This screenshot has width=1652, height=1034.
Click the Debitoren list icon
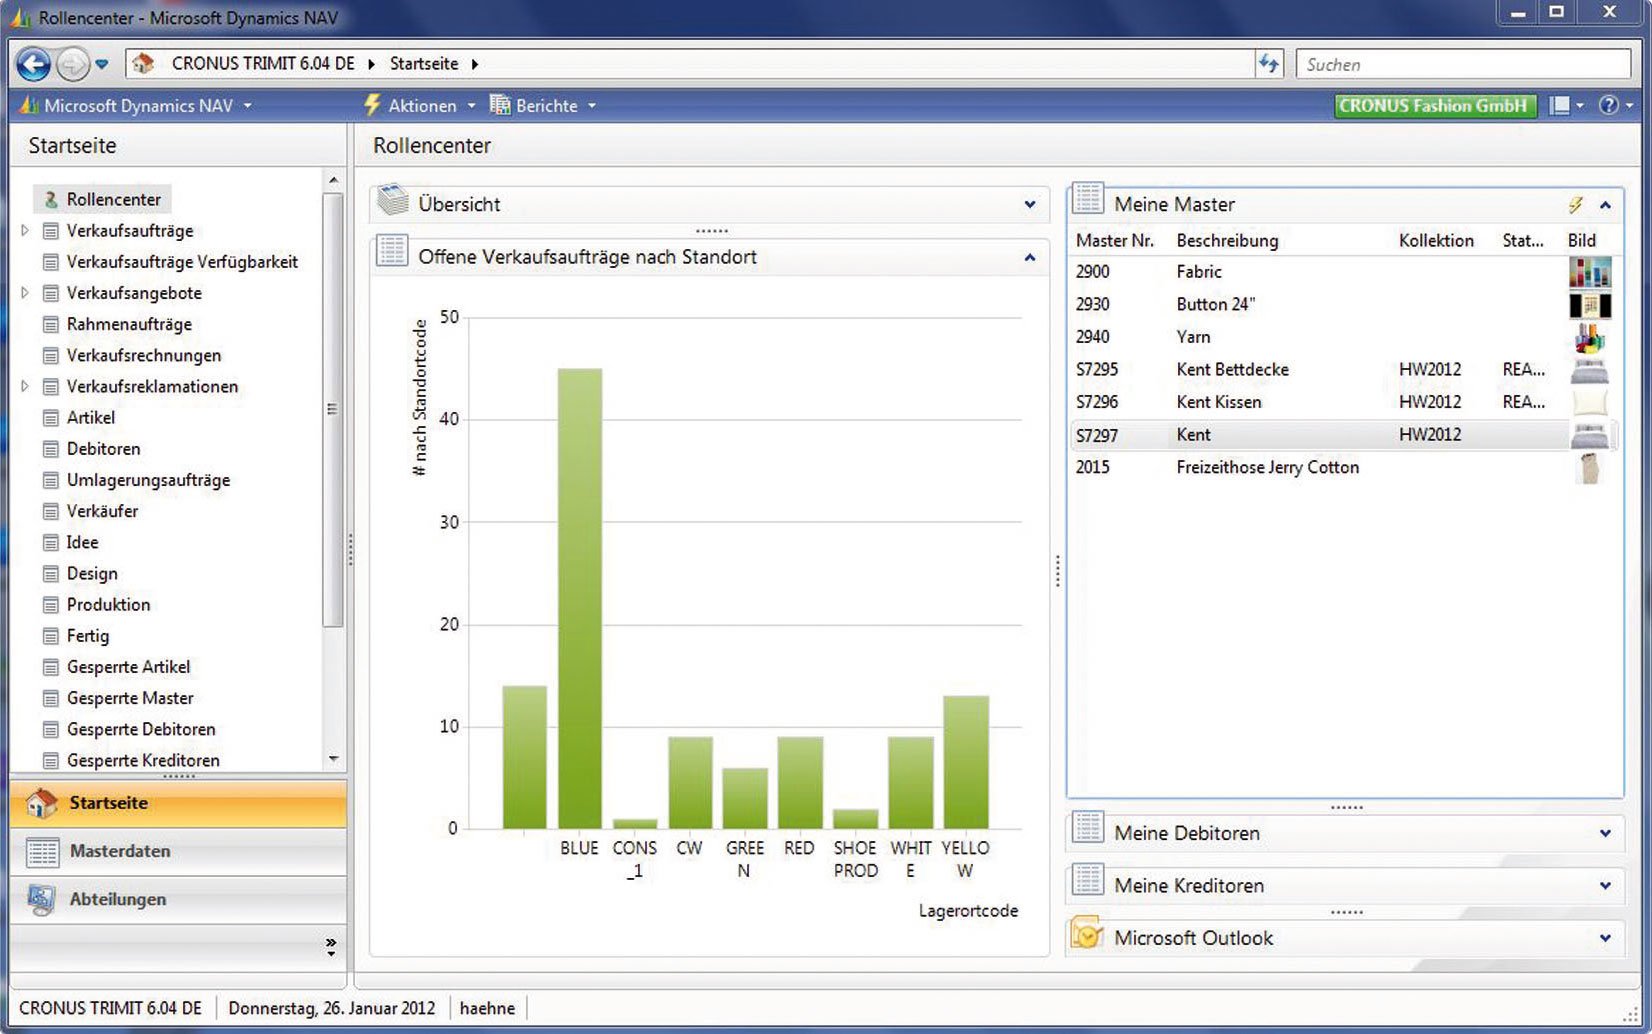[x=50, y=449]
